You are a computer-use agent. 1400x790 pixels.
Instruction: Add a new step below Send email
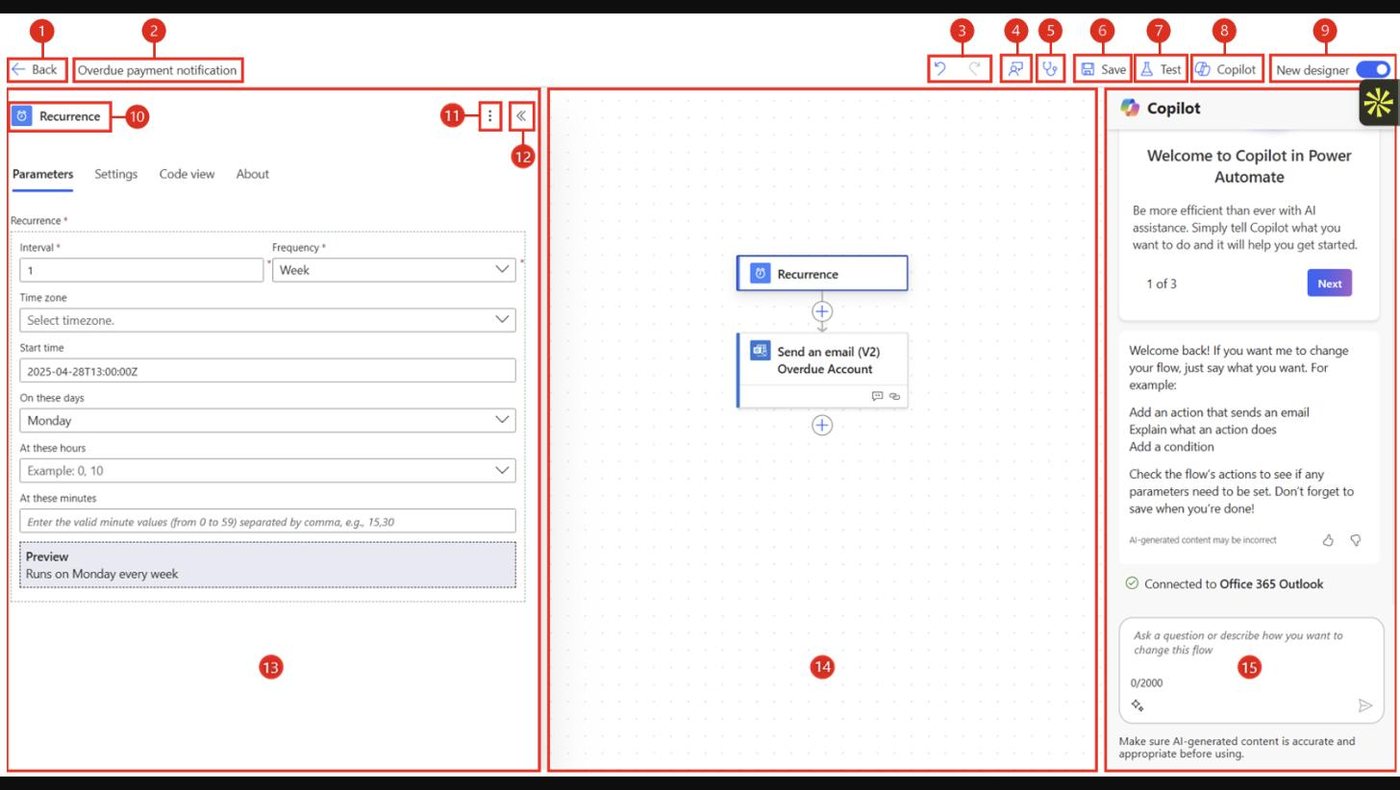point(822,425)
